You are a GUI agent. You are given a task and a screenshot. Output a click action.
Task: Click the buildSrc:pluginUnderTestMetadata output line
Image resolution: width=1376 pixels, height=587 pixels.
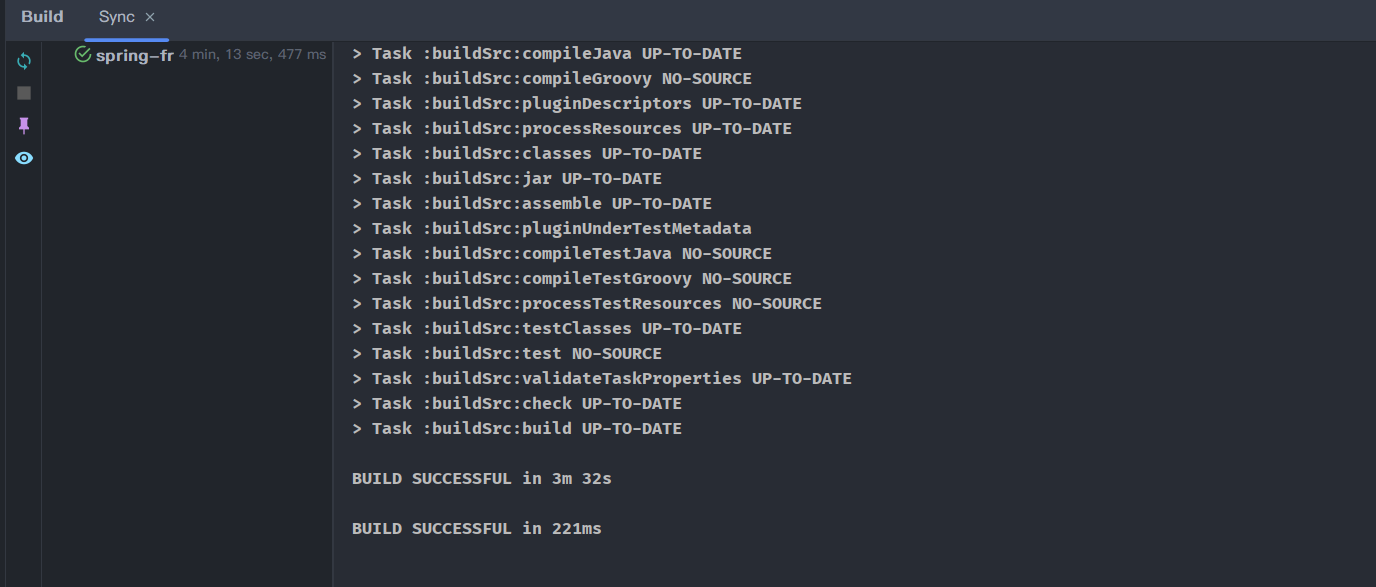(x=561, y=229)
